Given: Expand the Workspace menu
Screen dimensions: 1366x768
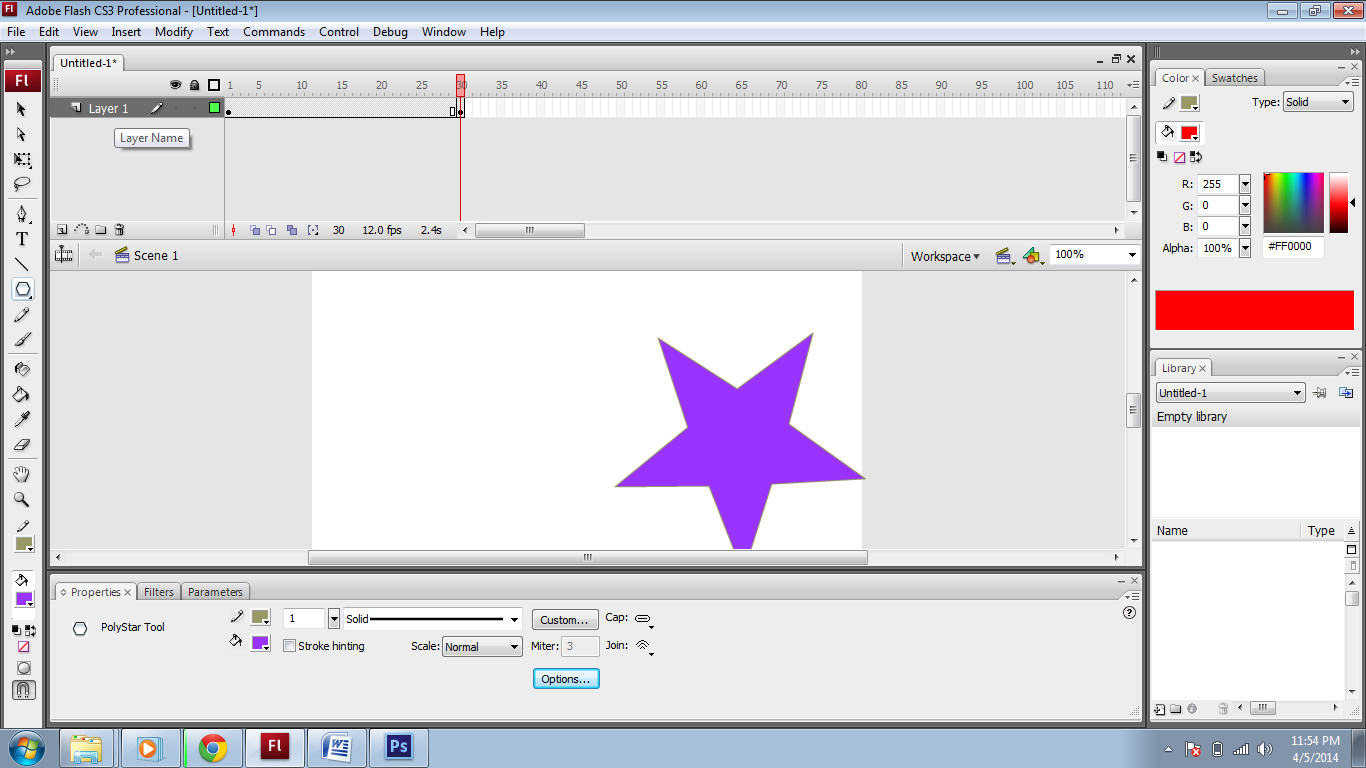Looking at the screenshot, I should pyautogui.click(x=944, y=256).
